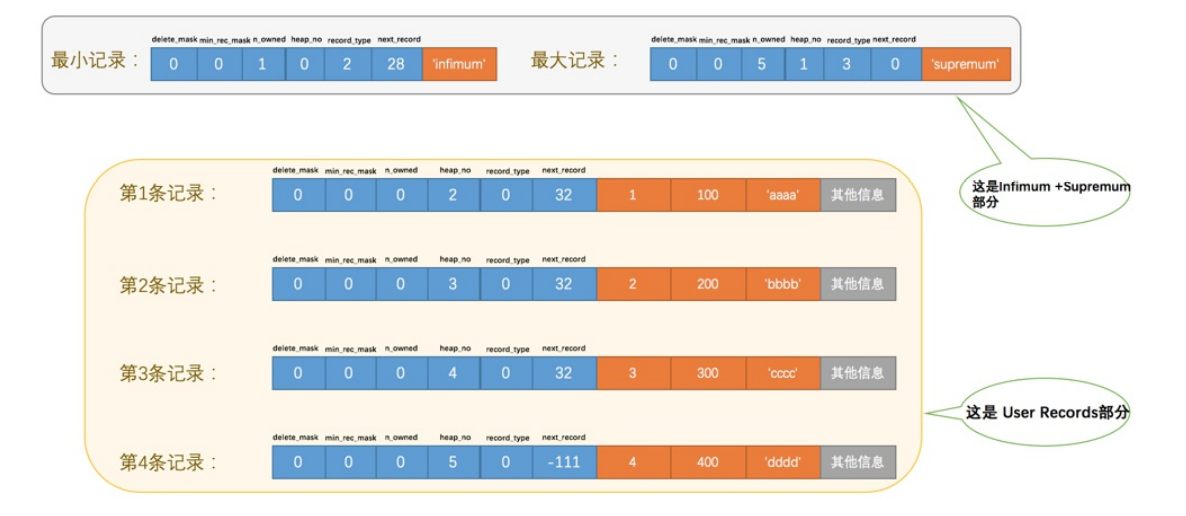Click orange cell 4 in 第4条记录
1186x516 pixels.
634,462
